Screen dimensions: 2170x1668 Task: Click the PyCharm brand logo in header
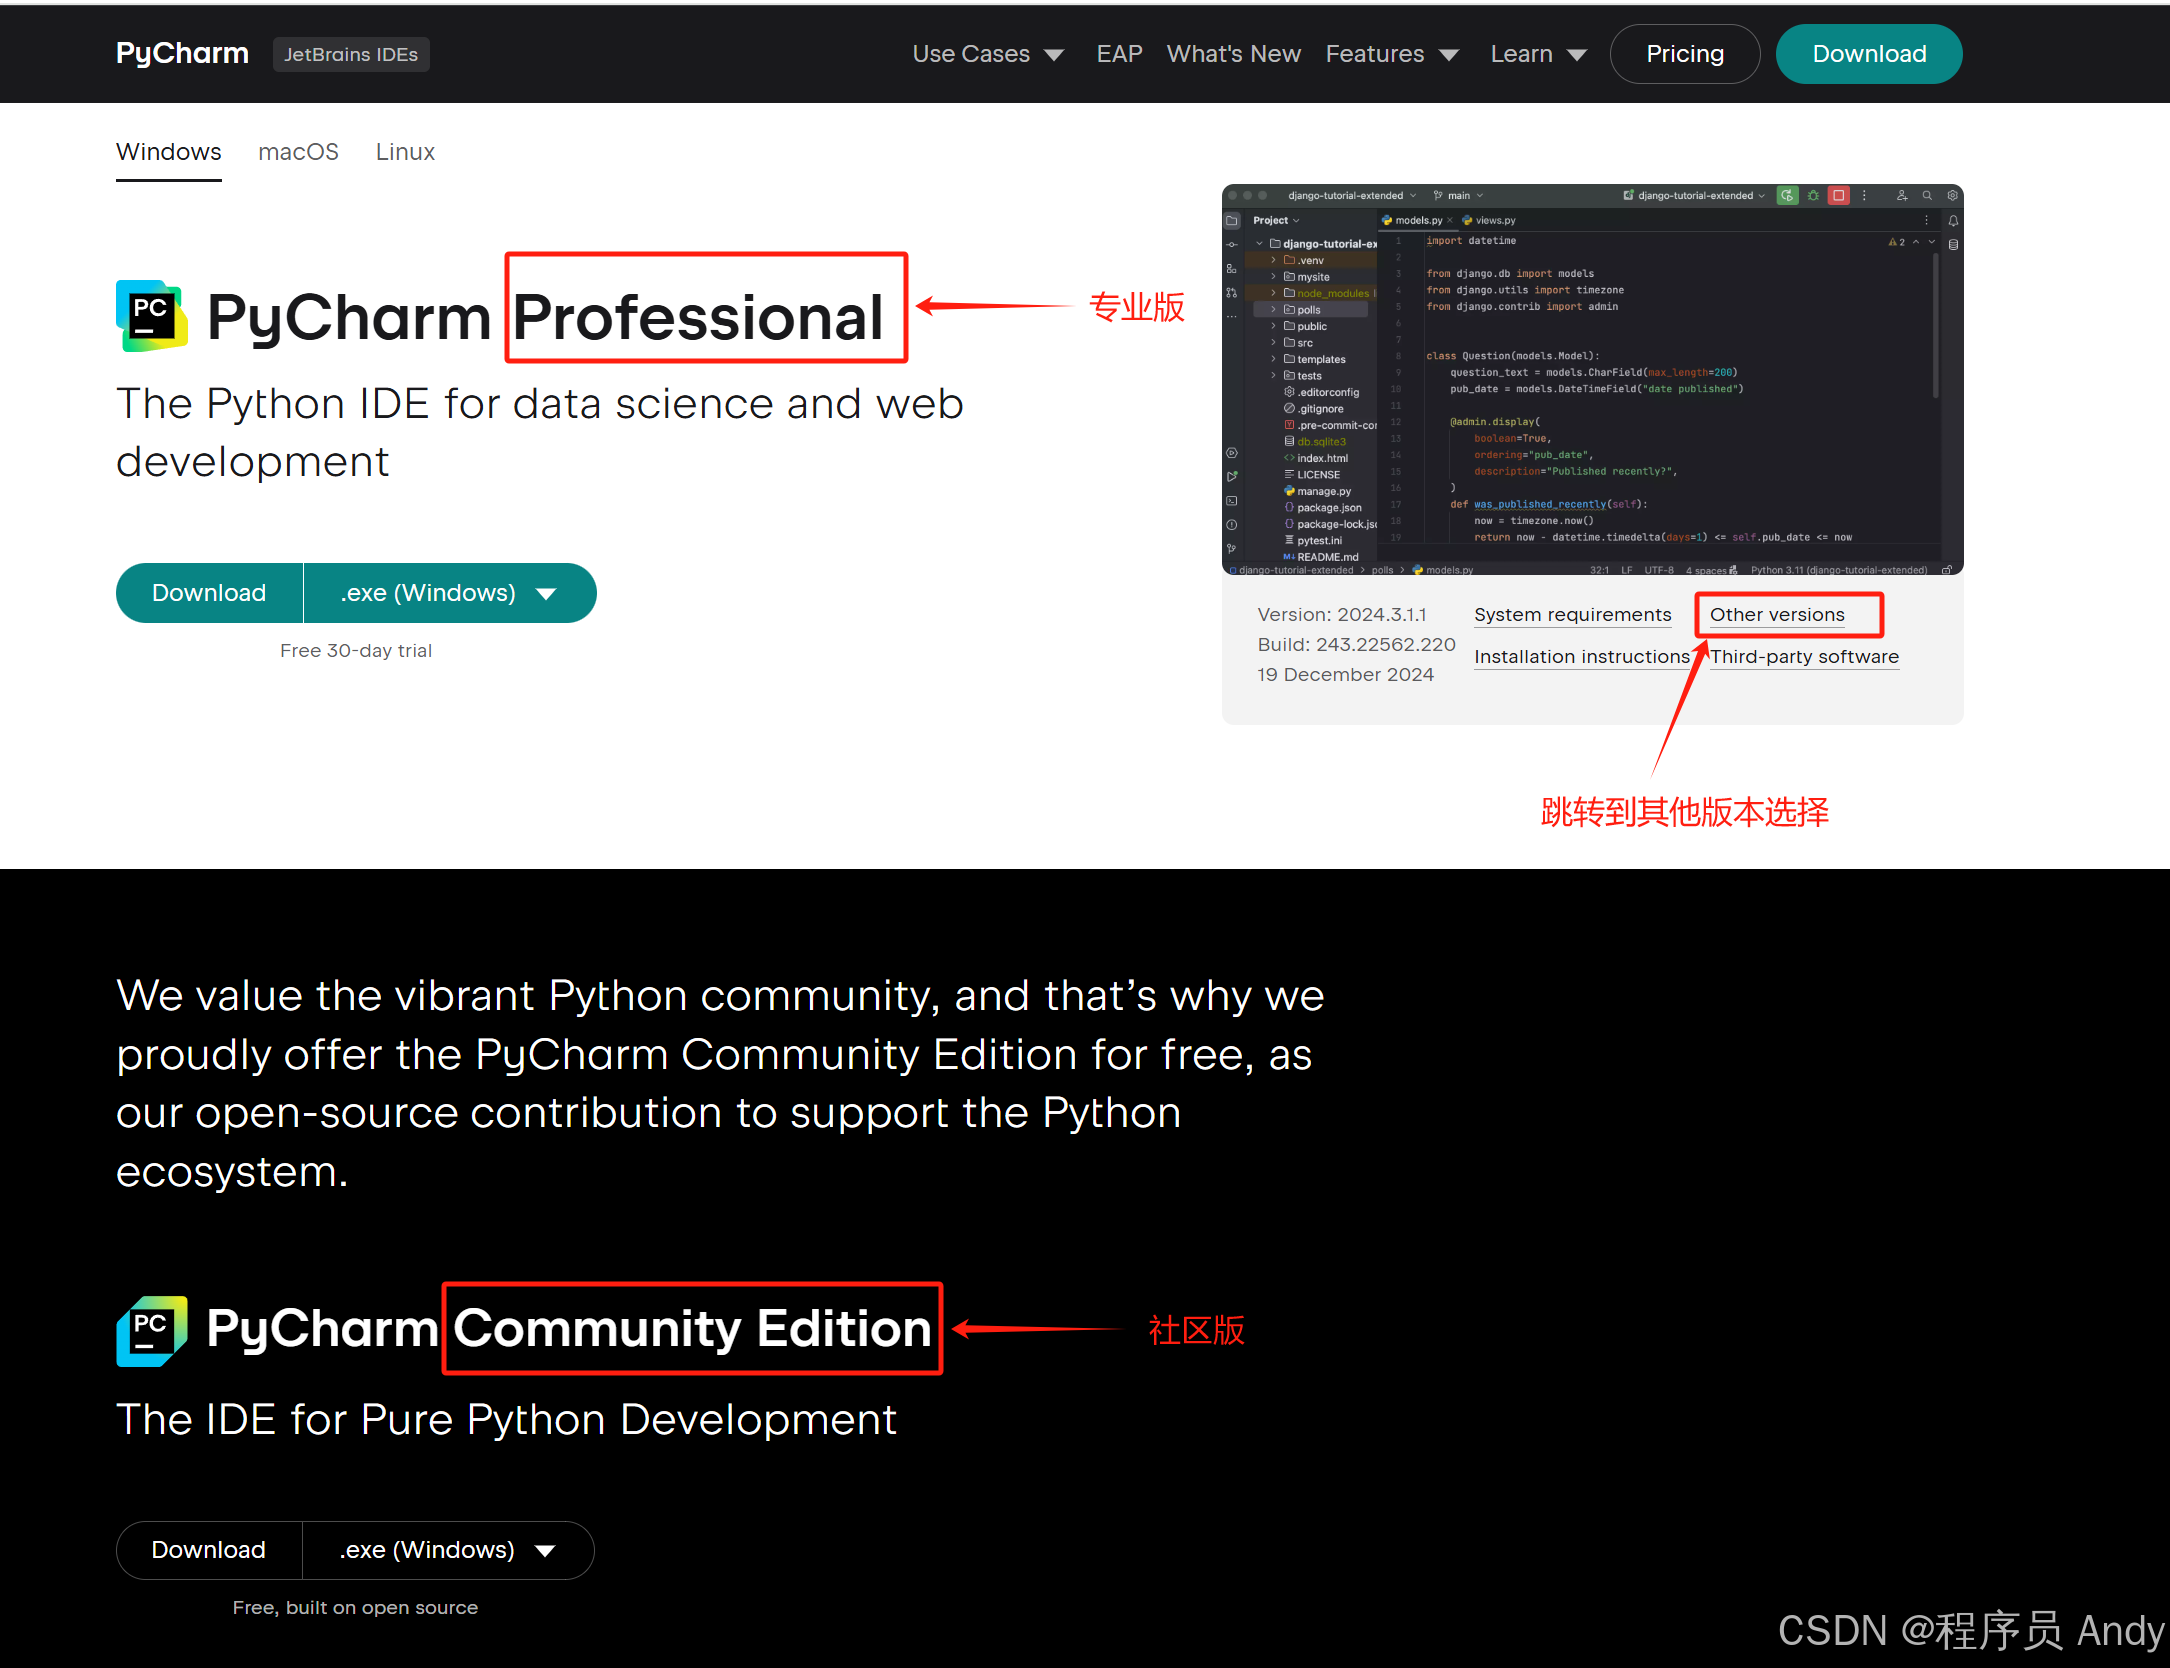coord(182,54)
